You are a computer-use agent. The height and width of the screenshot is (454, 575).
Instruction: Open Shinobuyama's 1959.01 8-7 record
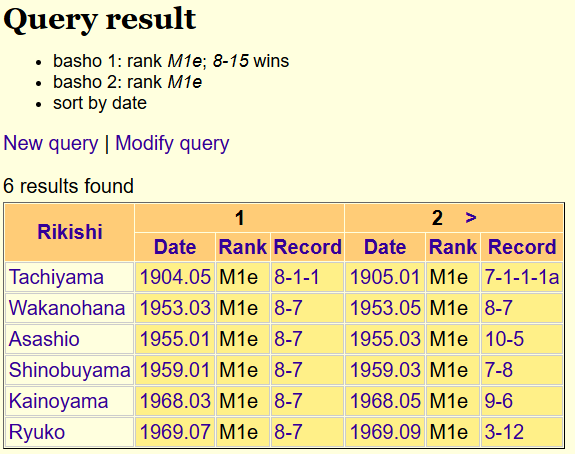288,370
